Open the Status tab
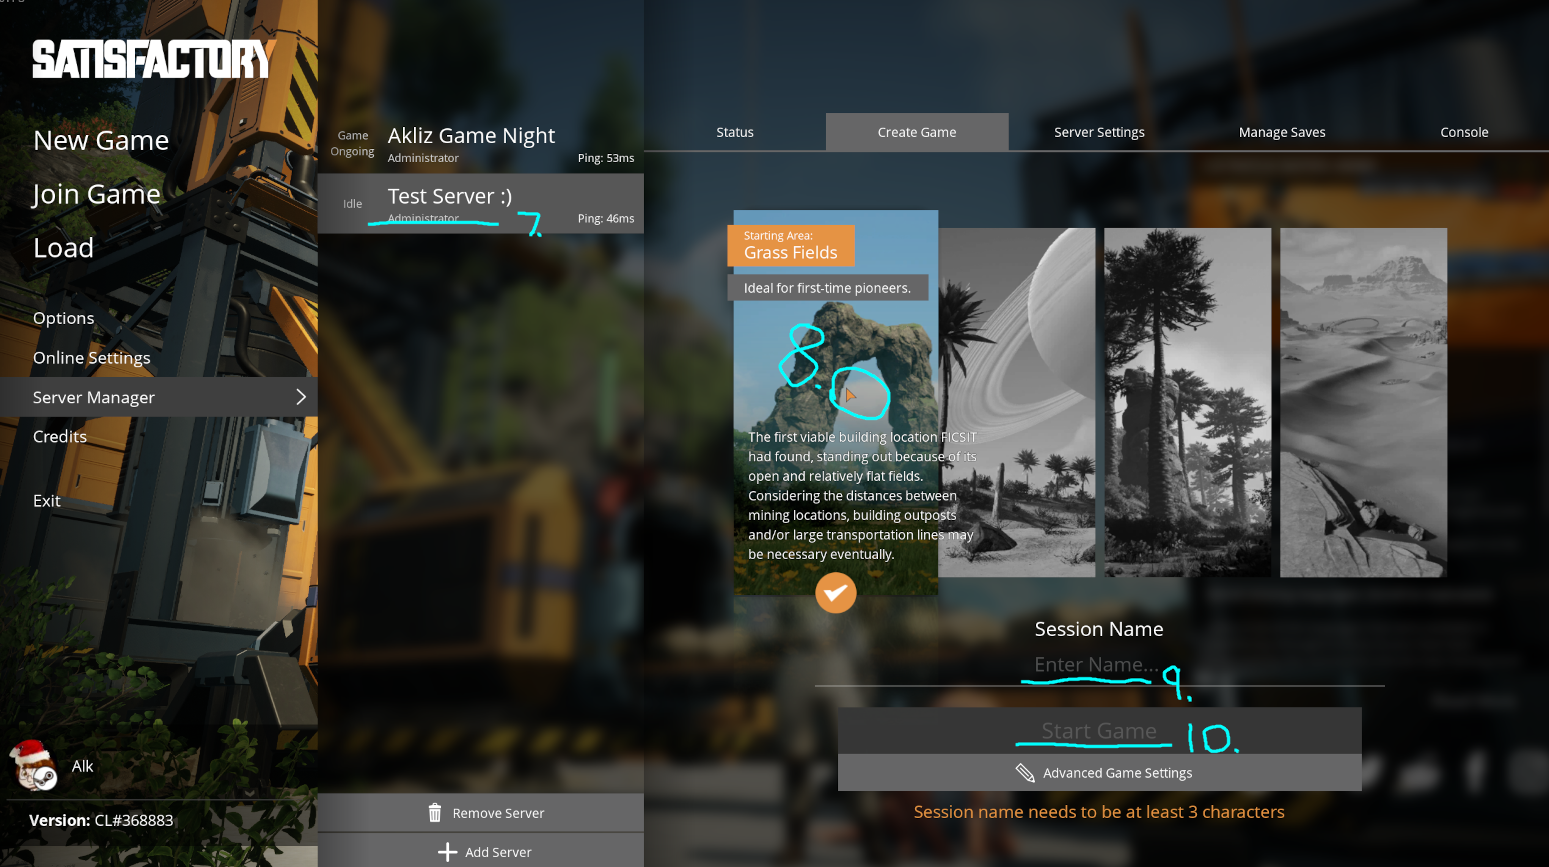 [x=735, y=132]
